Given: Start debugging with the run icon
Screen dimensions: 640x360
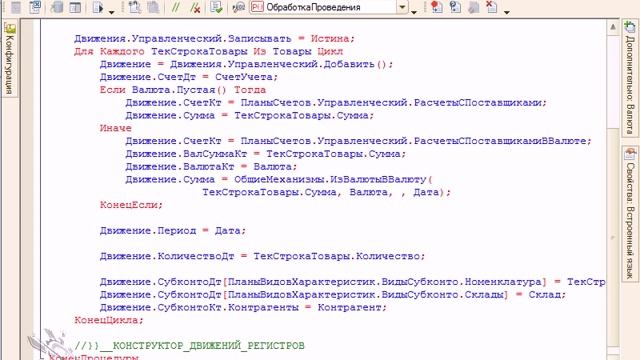Looking at the screenshot, I should [x=98, y=7].
